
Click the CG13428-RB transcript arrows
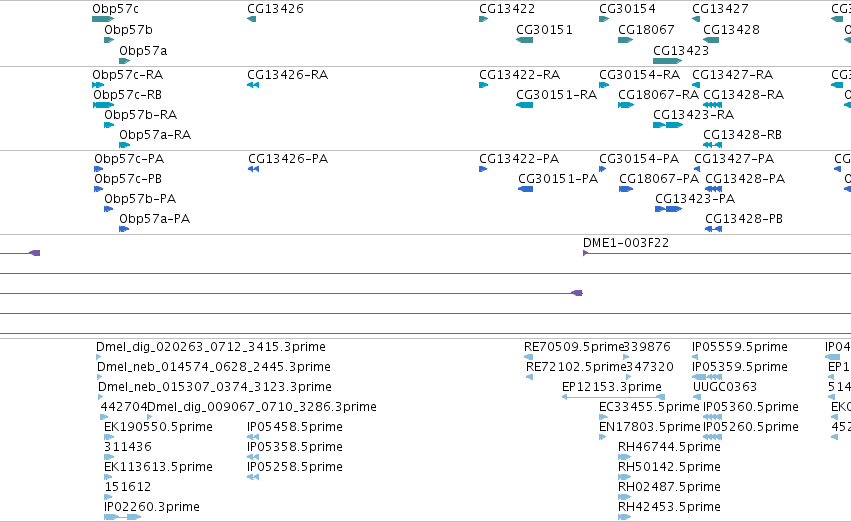[713, 145]
